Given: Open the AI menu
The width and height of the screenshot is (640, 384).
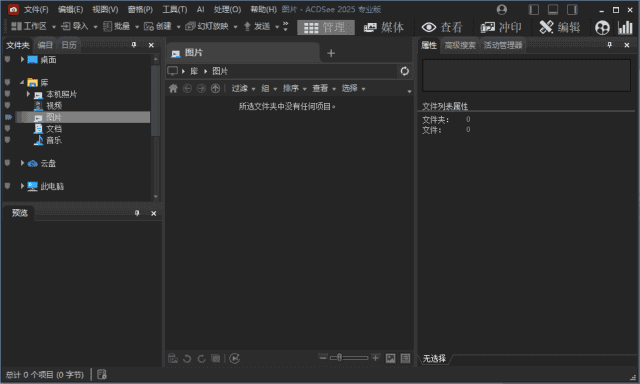Looking at the screenshot, I should click(200, 9).
